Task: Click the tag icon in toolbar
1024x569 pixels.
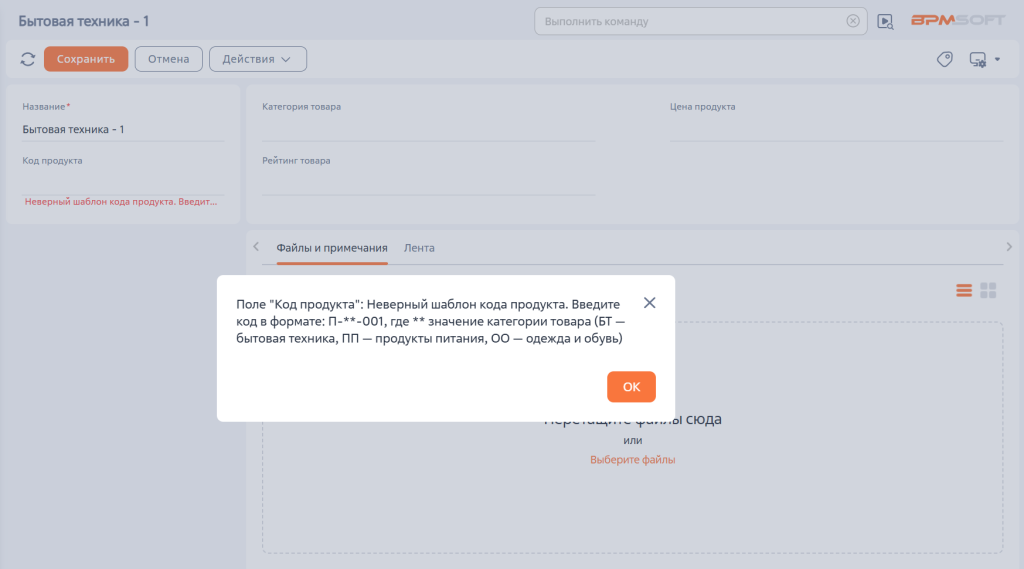Action: point(944,60)
